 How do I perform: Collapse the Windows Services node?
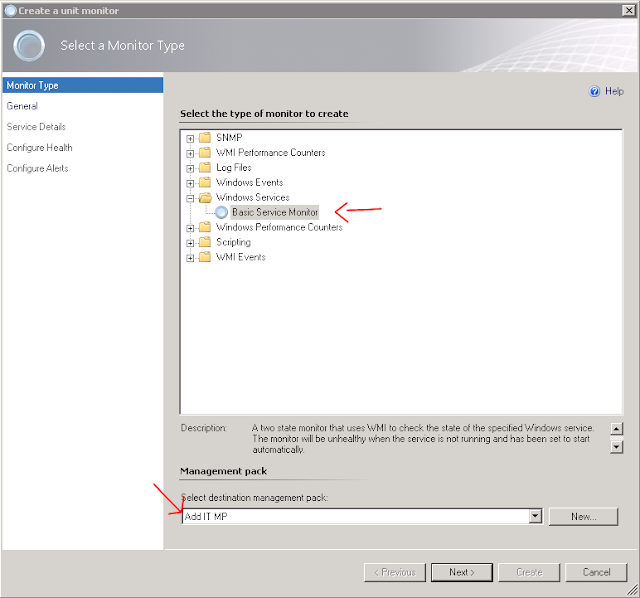tap(190, 198)
